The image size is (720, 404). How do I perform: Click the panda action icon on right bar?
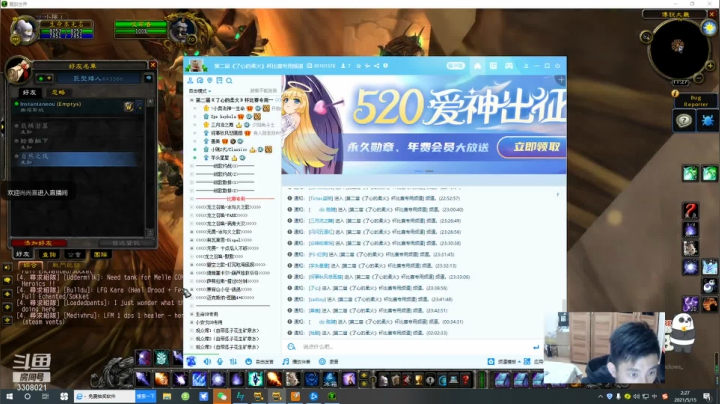pyautogui.click(x=709, y=286)
